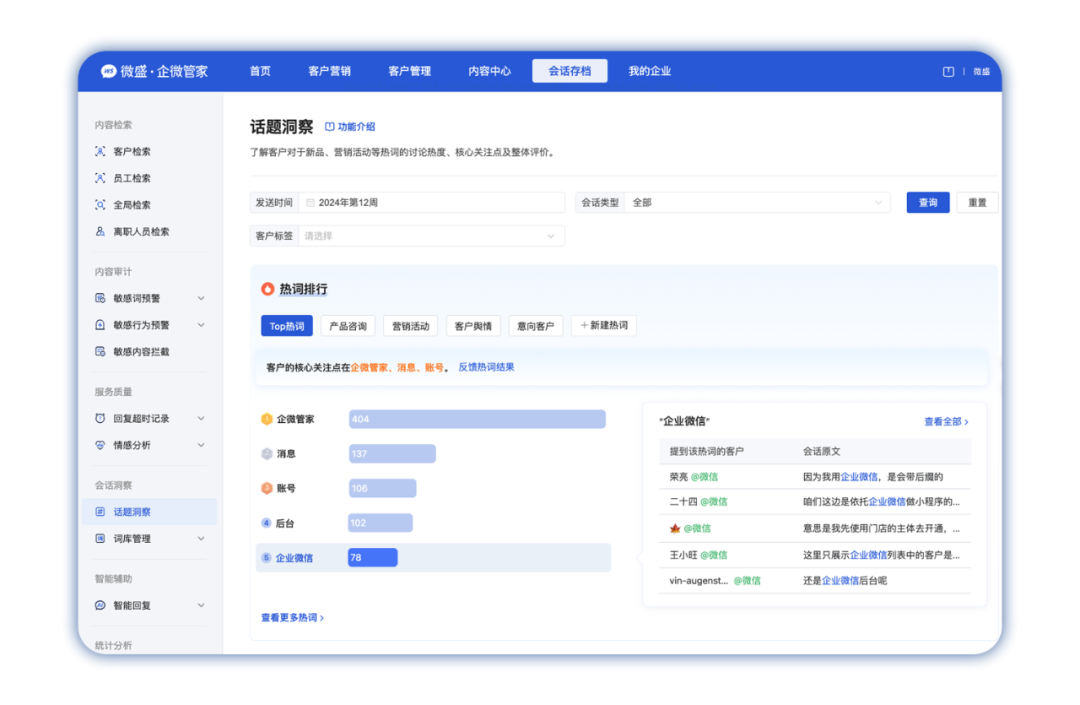Open 客户管理 in top navigation
Image resolution: width=1080 pixels, height=705 pixels.
click(x=410, y=71)
